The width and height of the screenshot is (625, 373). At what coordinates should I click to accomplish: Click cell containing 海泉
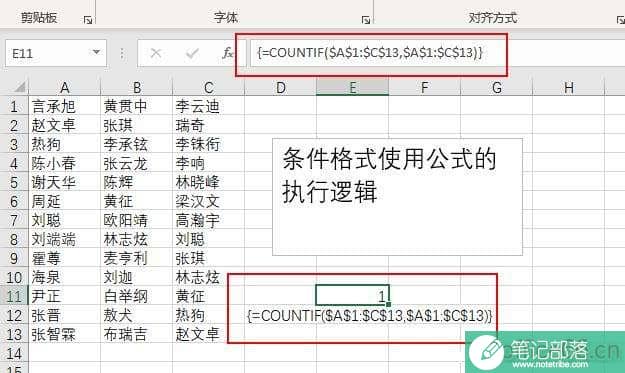click(x=65, y=277)
